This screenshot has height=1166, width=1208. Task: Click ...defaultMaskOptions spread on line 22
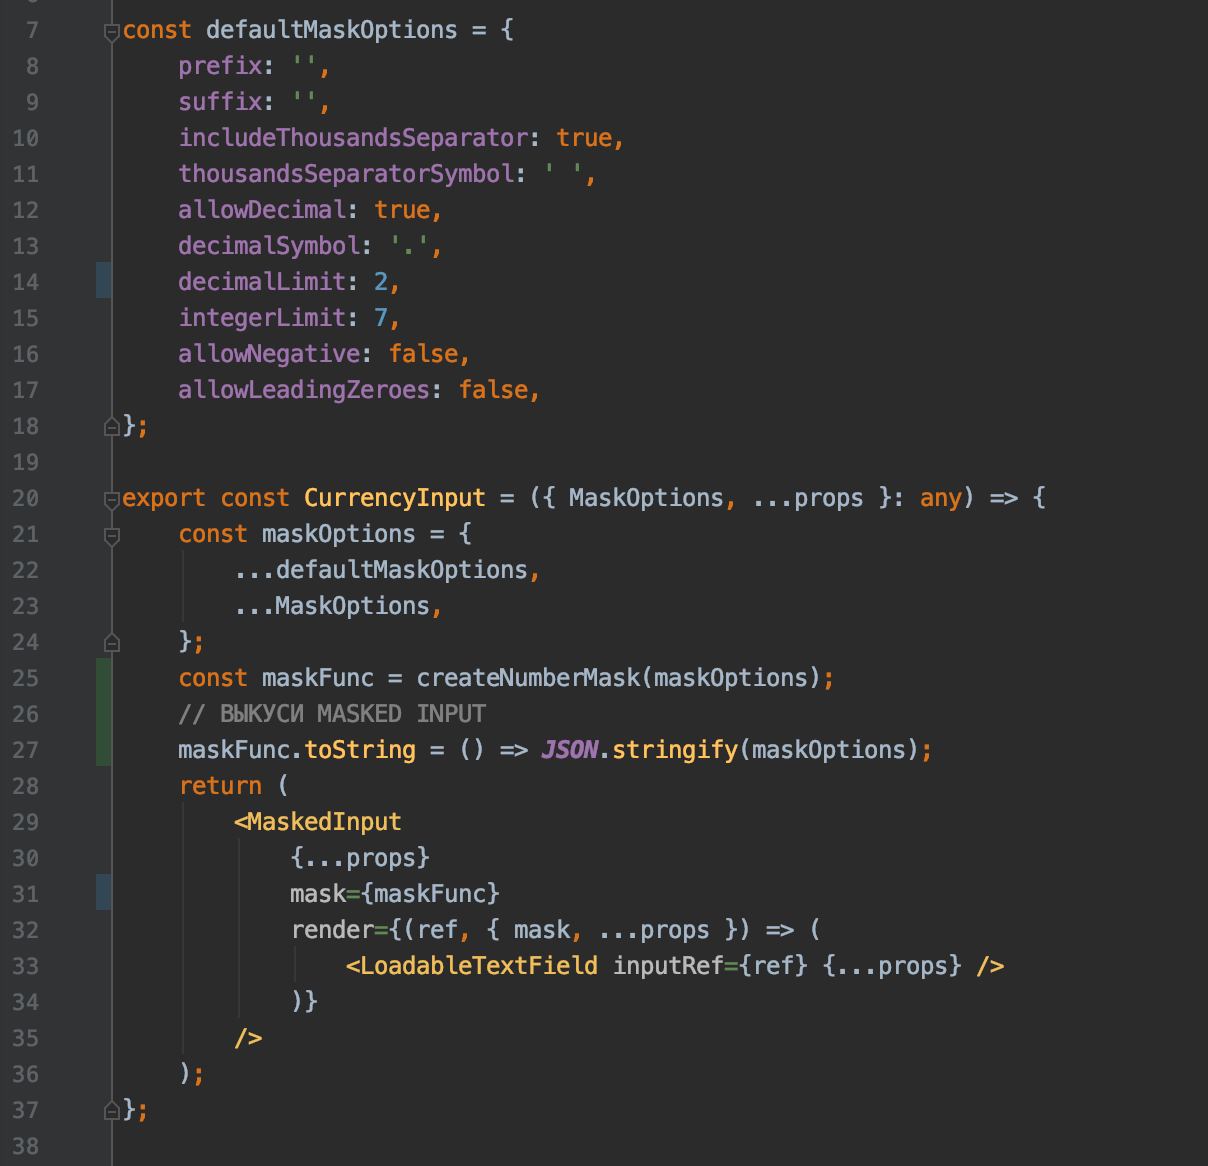[x=381, y=570]
